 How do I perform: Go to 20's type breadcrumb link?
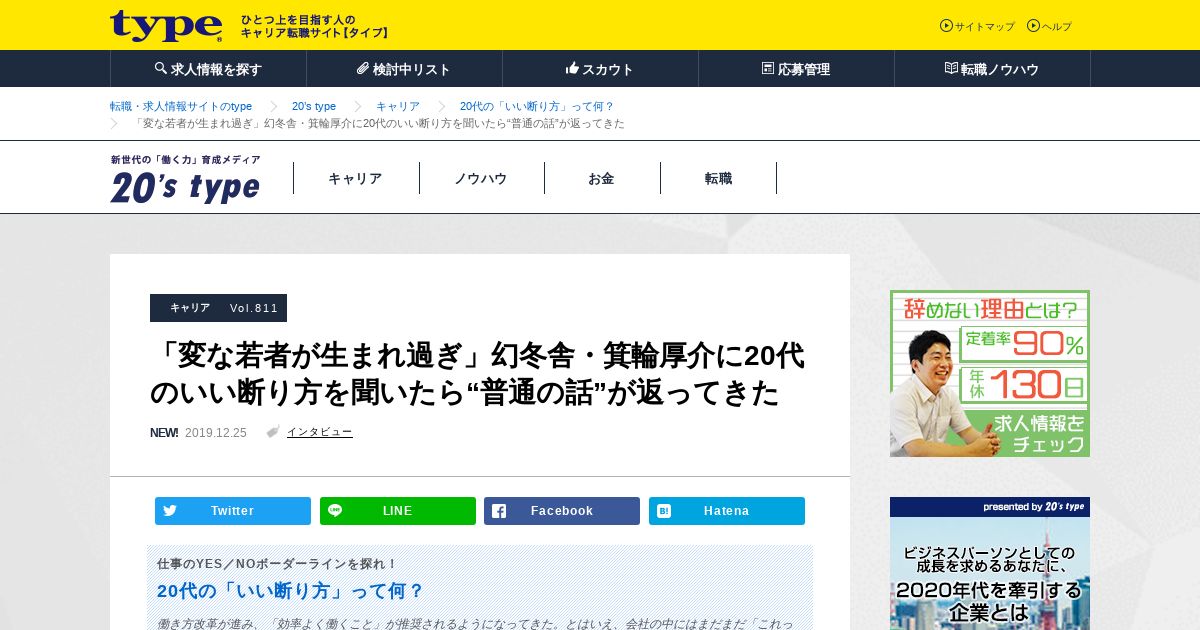click(x=314, y=106)
